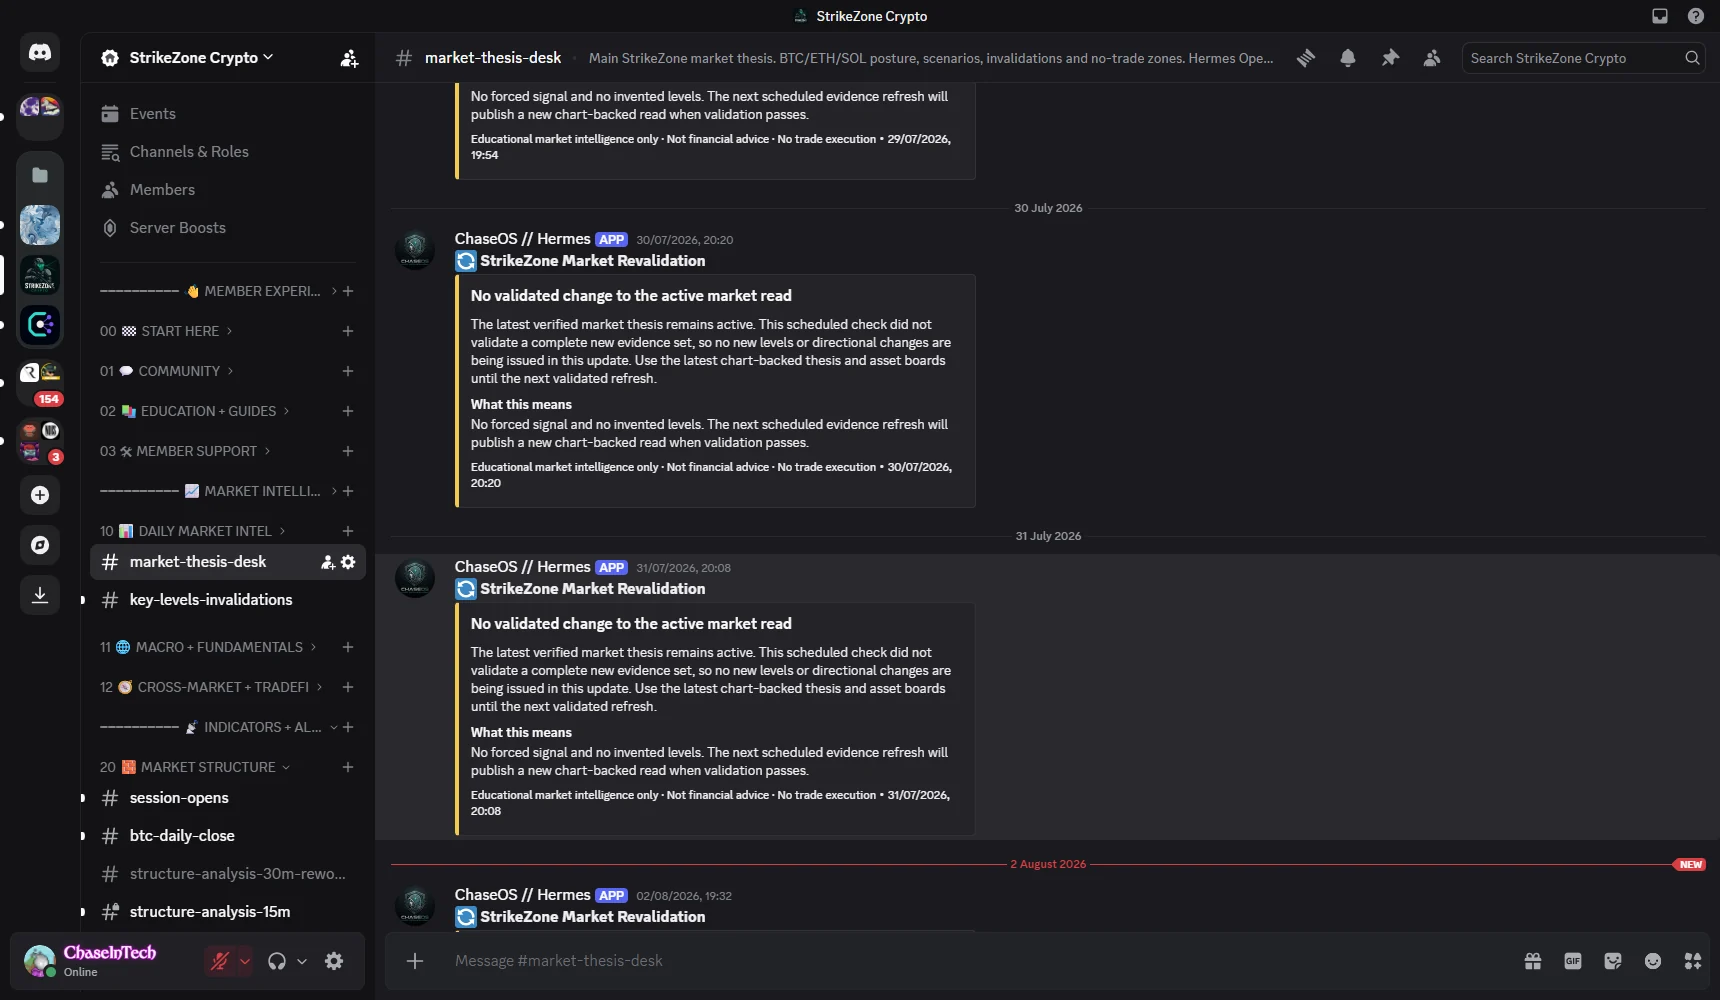Collapse MARKET STRUCTURE category

(x=195, y=767)
